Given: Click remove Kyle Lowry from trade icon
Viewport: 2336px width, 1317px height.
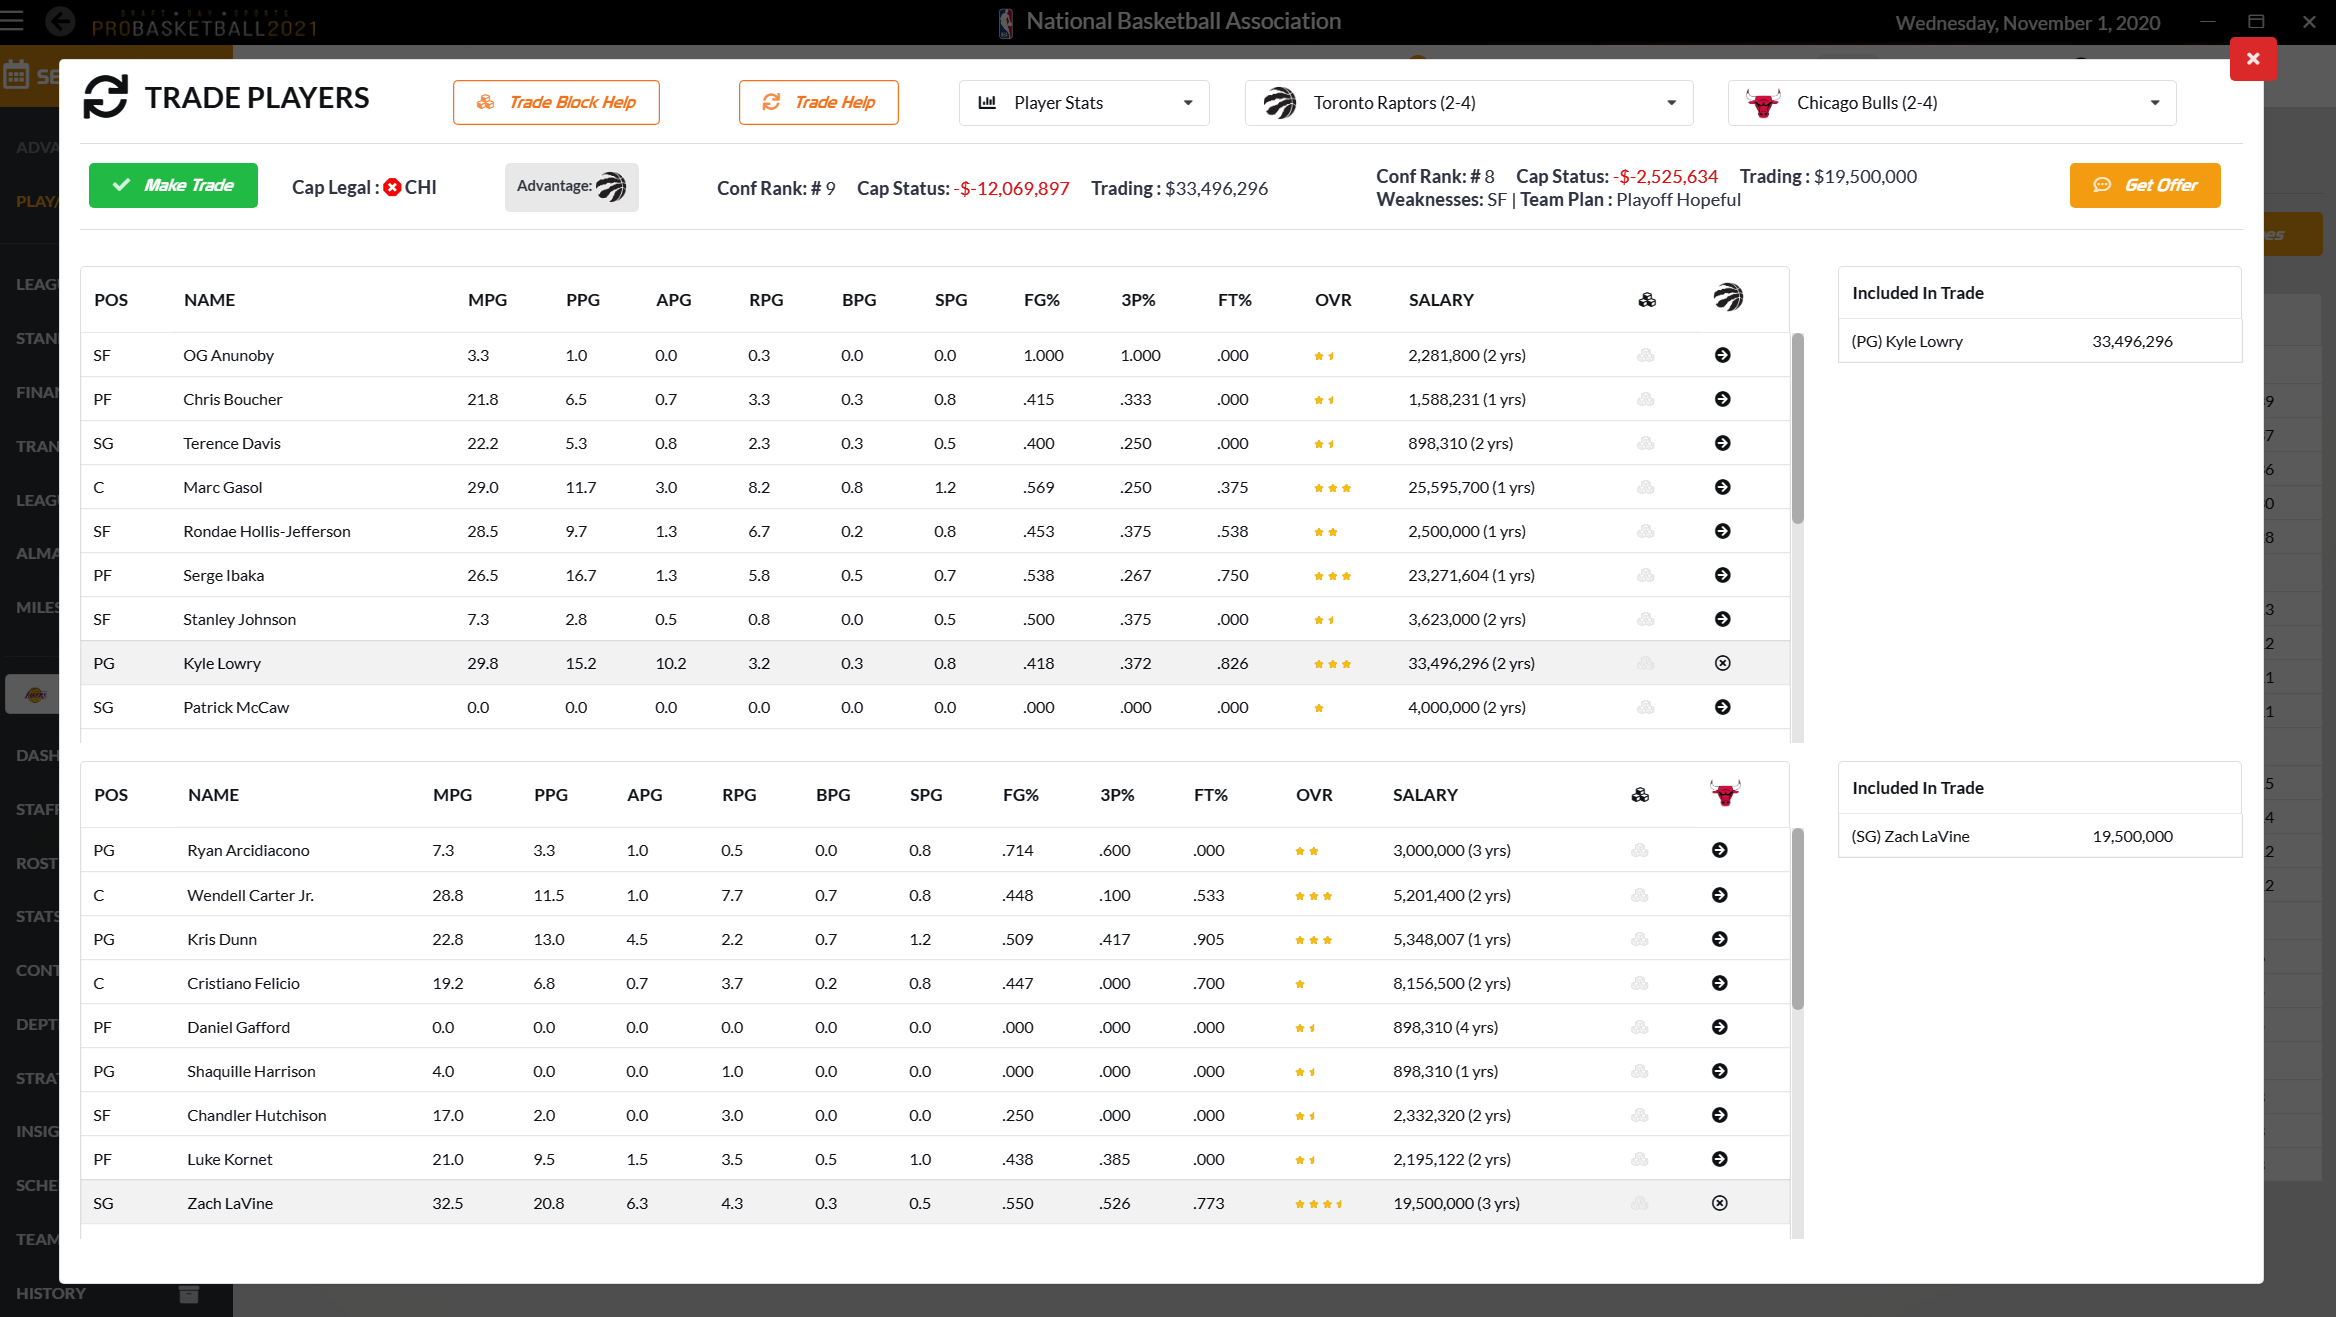Looking at the screenshot, I should 1723,663.
